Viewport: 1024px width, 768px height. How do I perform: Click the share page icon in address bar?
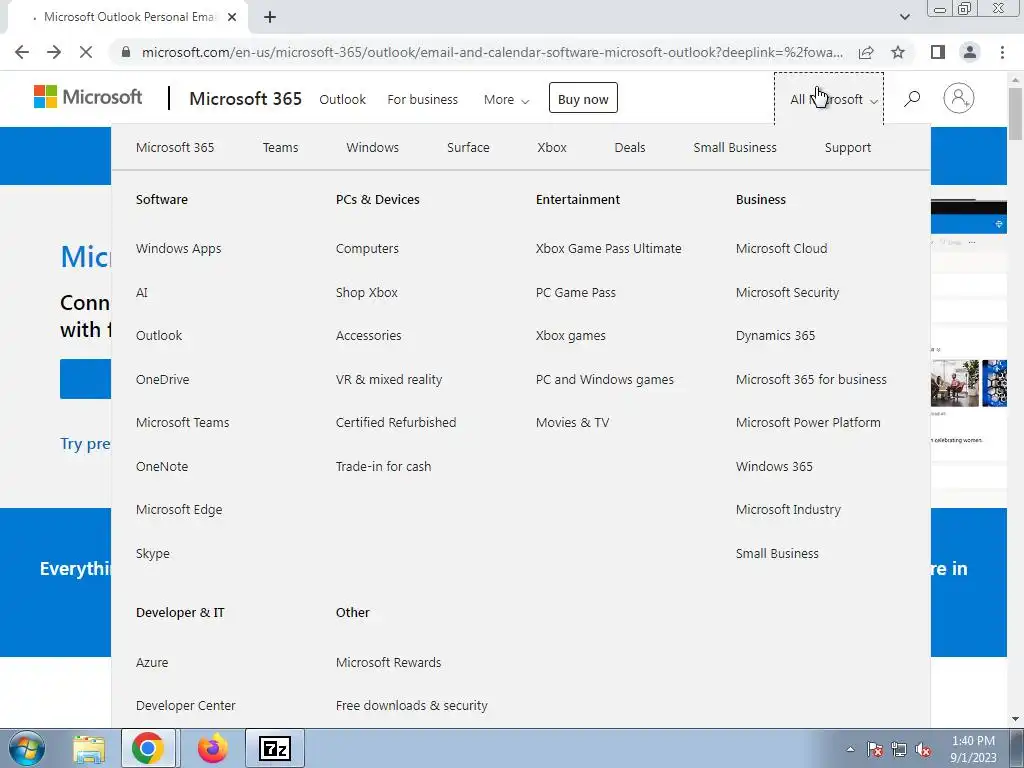click(x=866, y=52)
